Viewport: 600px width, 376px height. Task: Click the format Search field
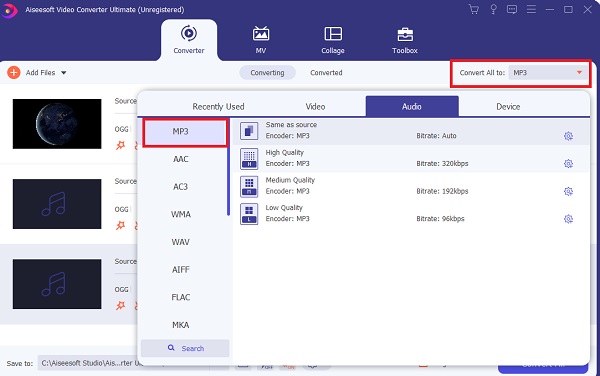pyautogui.click(x=185, y=348)
